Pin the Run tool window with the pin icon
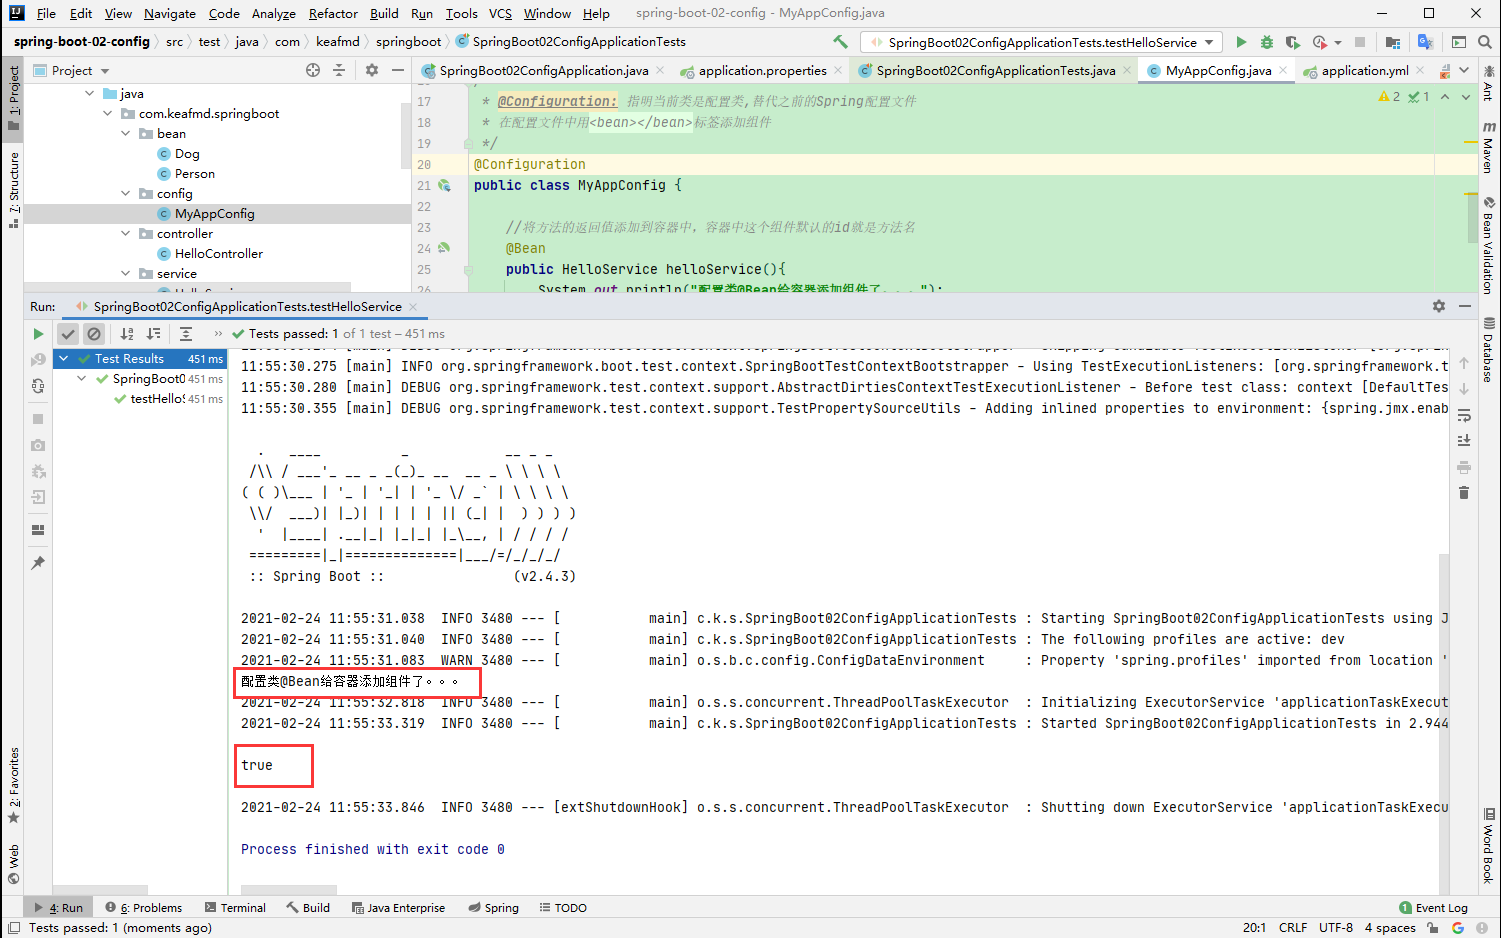1501x938 pixels. click(x=38, y=563)
